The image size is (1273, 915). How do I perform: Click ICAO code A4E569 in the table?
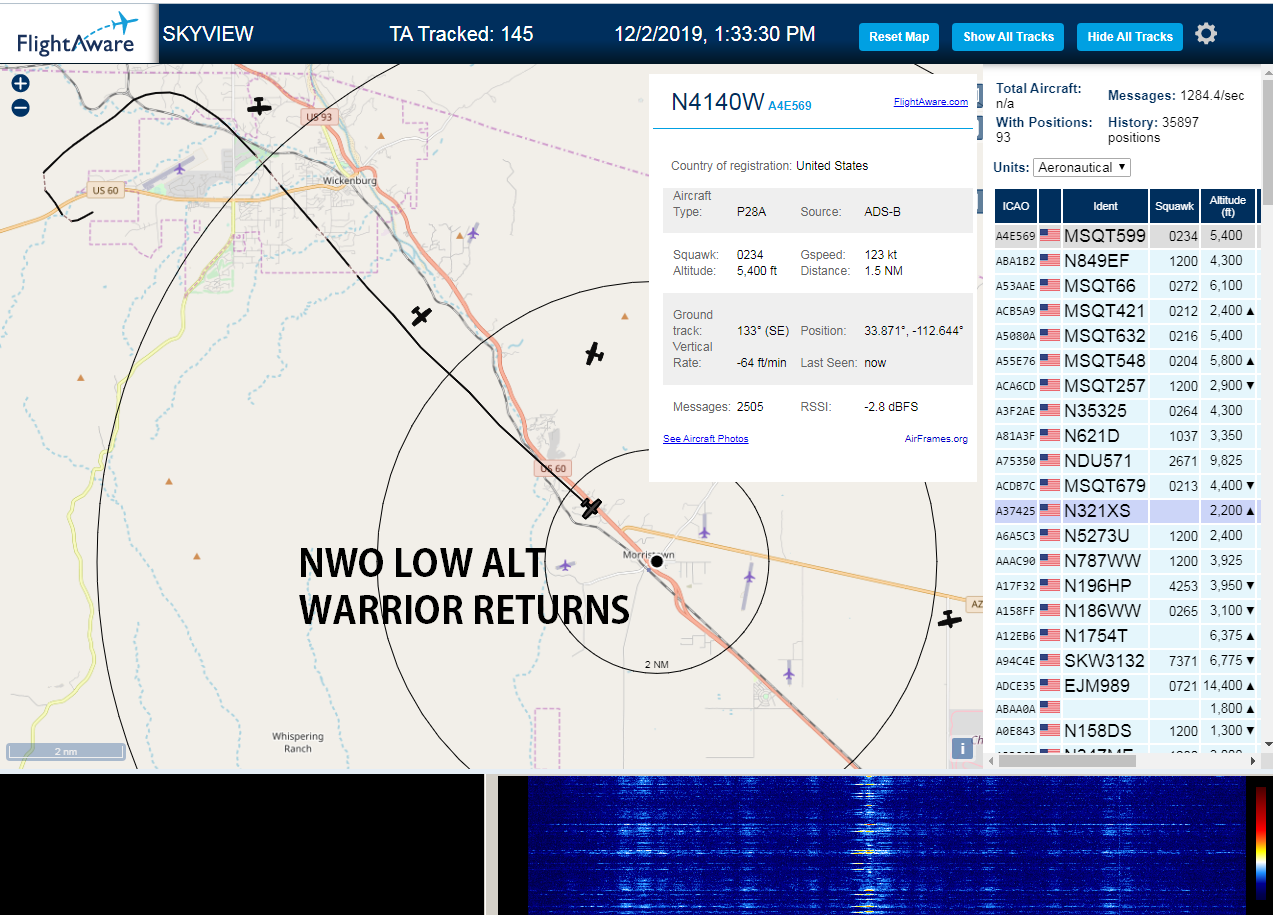click(x=1014, y=236)
